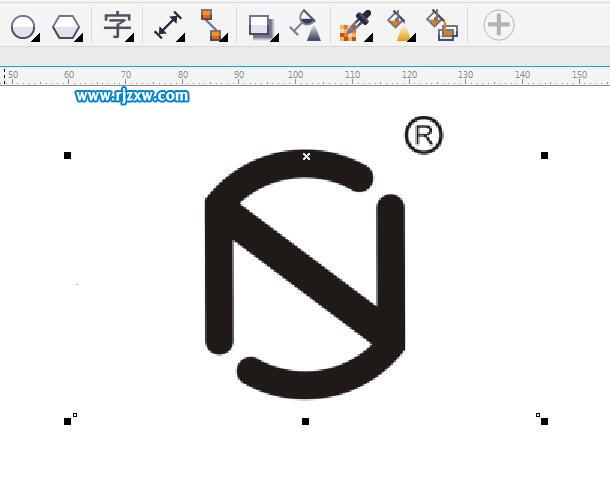Select the Text tool labeled 字
The width and height of the screenshot is (610, 477).
coord(116,25)
